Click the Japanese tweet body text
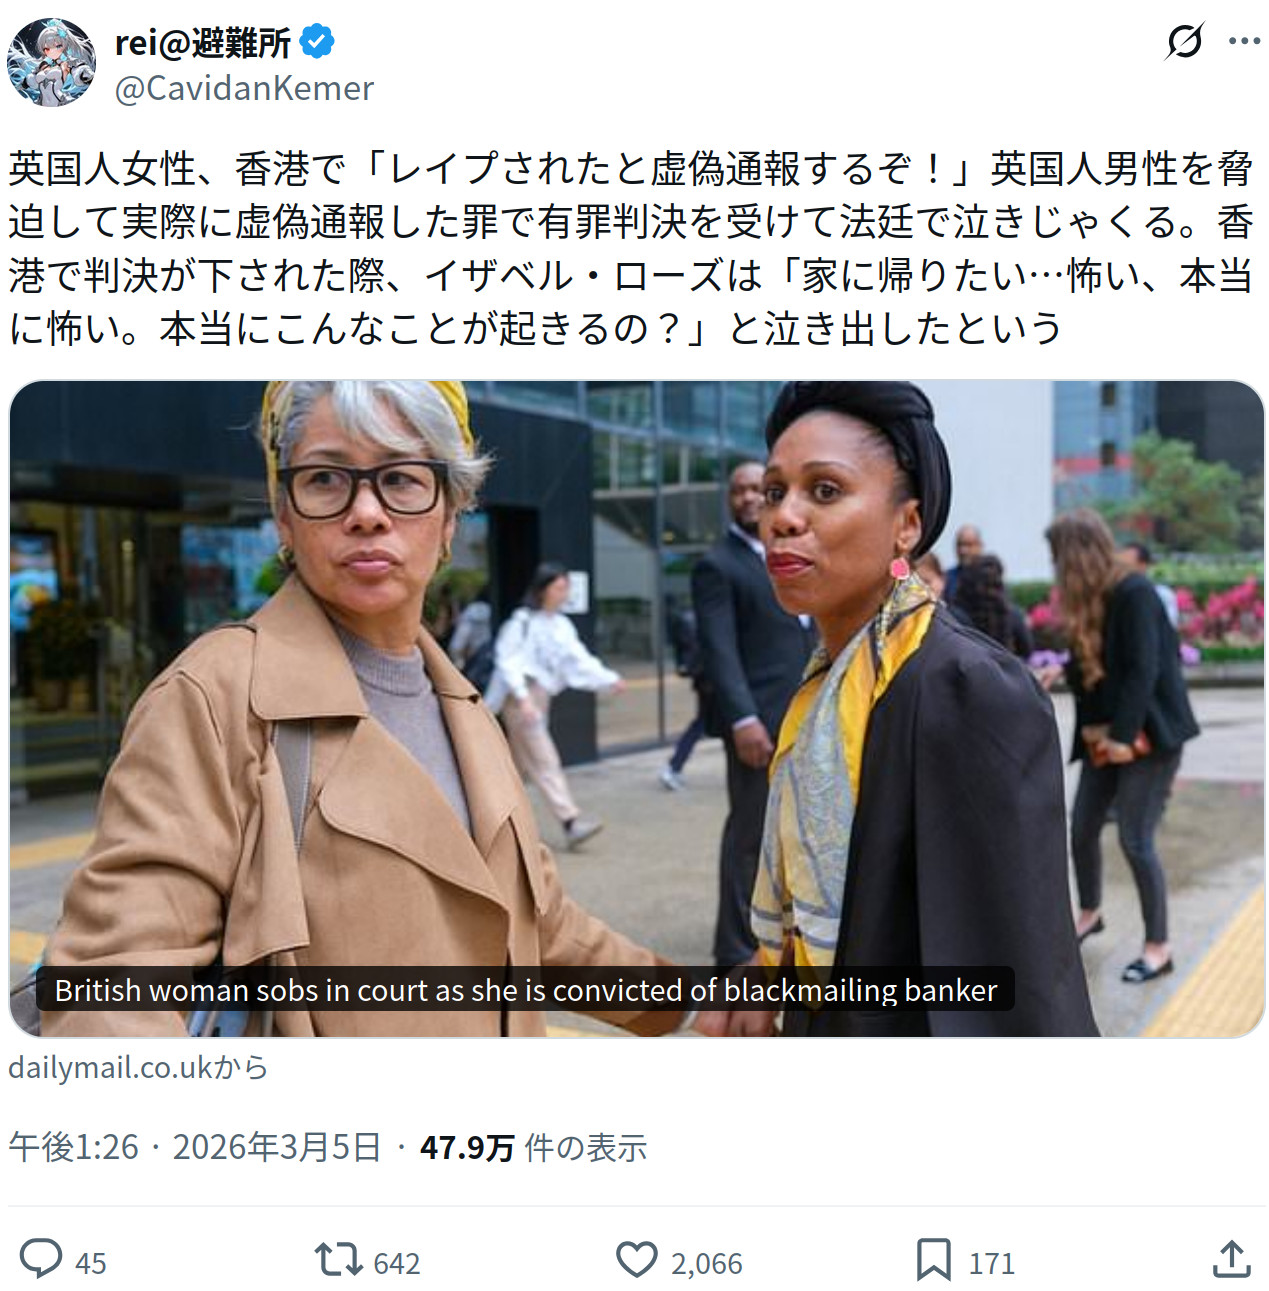This screenshot has height=1291, width=1269. (631, 248)
